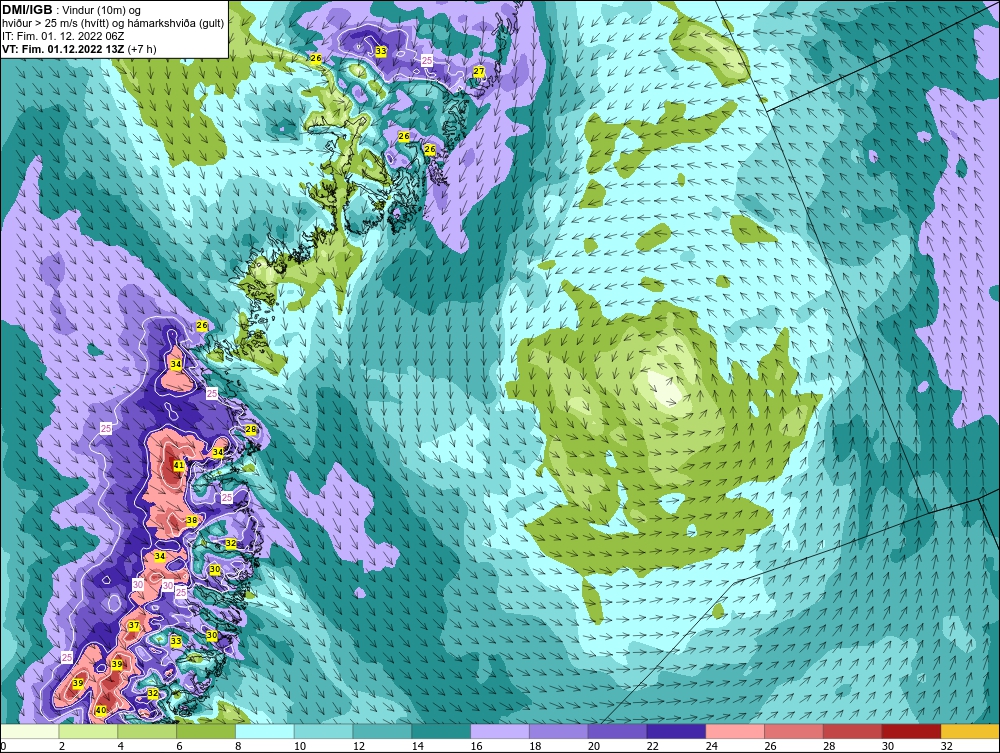Viewport: 1000px width, 753px height.
Task: Click the 8 tick on the color scale
Action: pyautogui.click(x=239, y=746)
